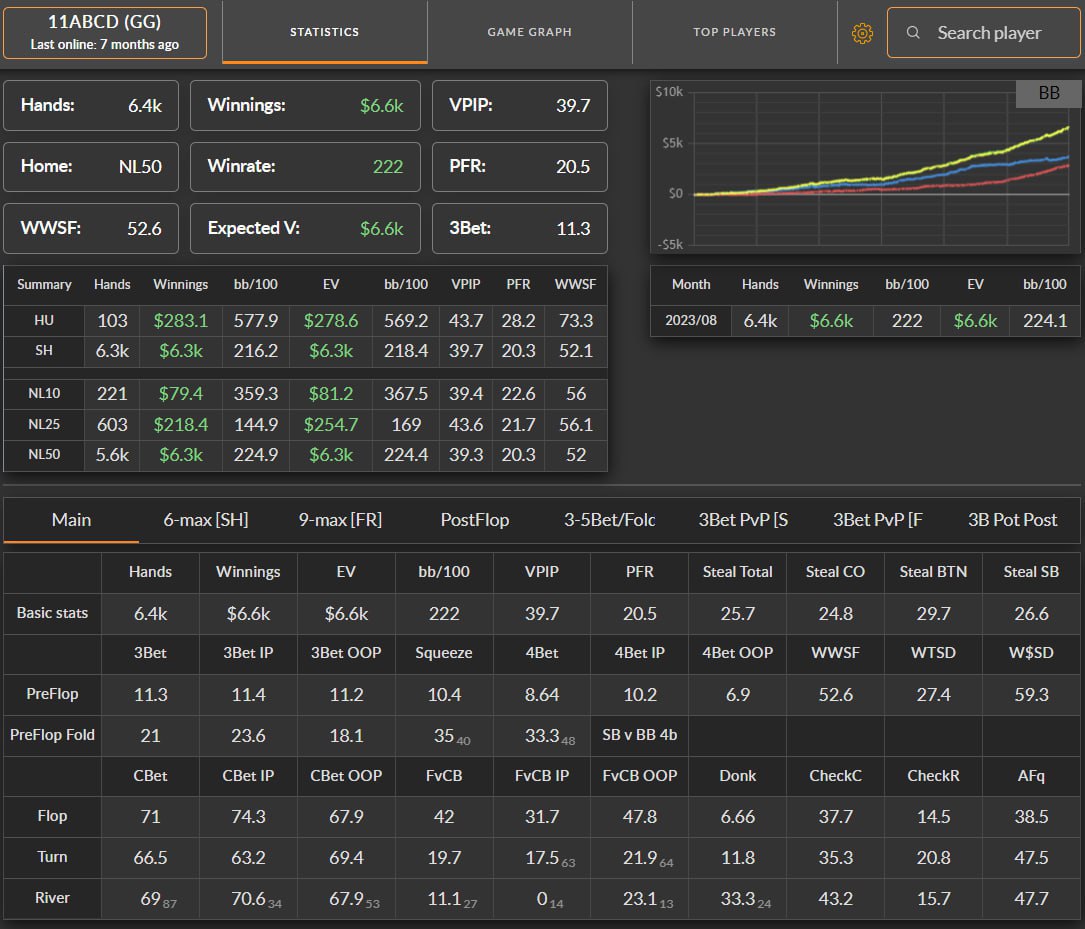Open the Game Graph tab

529,32
